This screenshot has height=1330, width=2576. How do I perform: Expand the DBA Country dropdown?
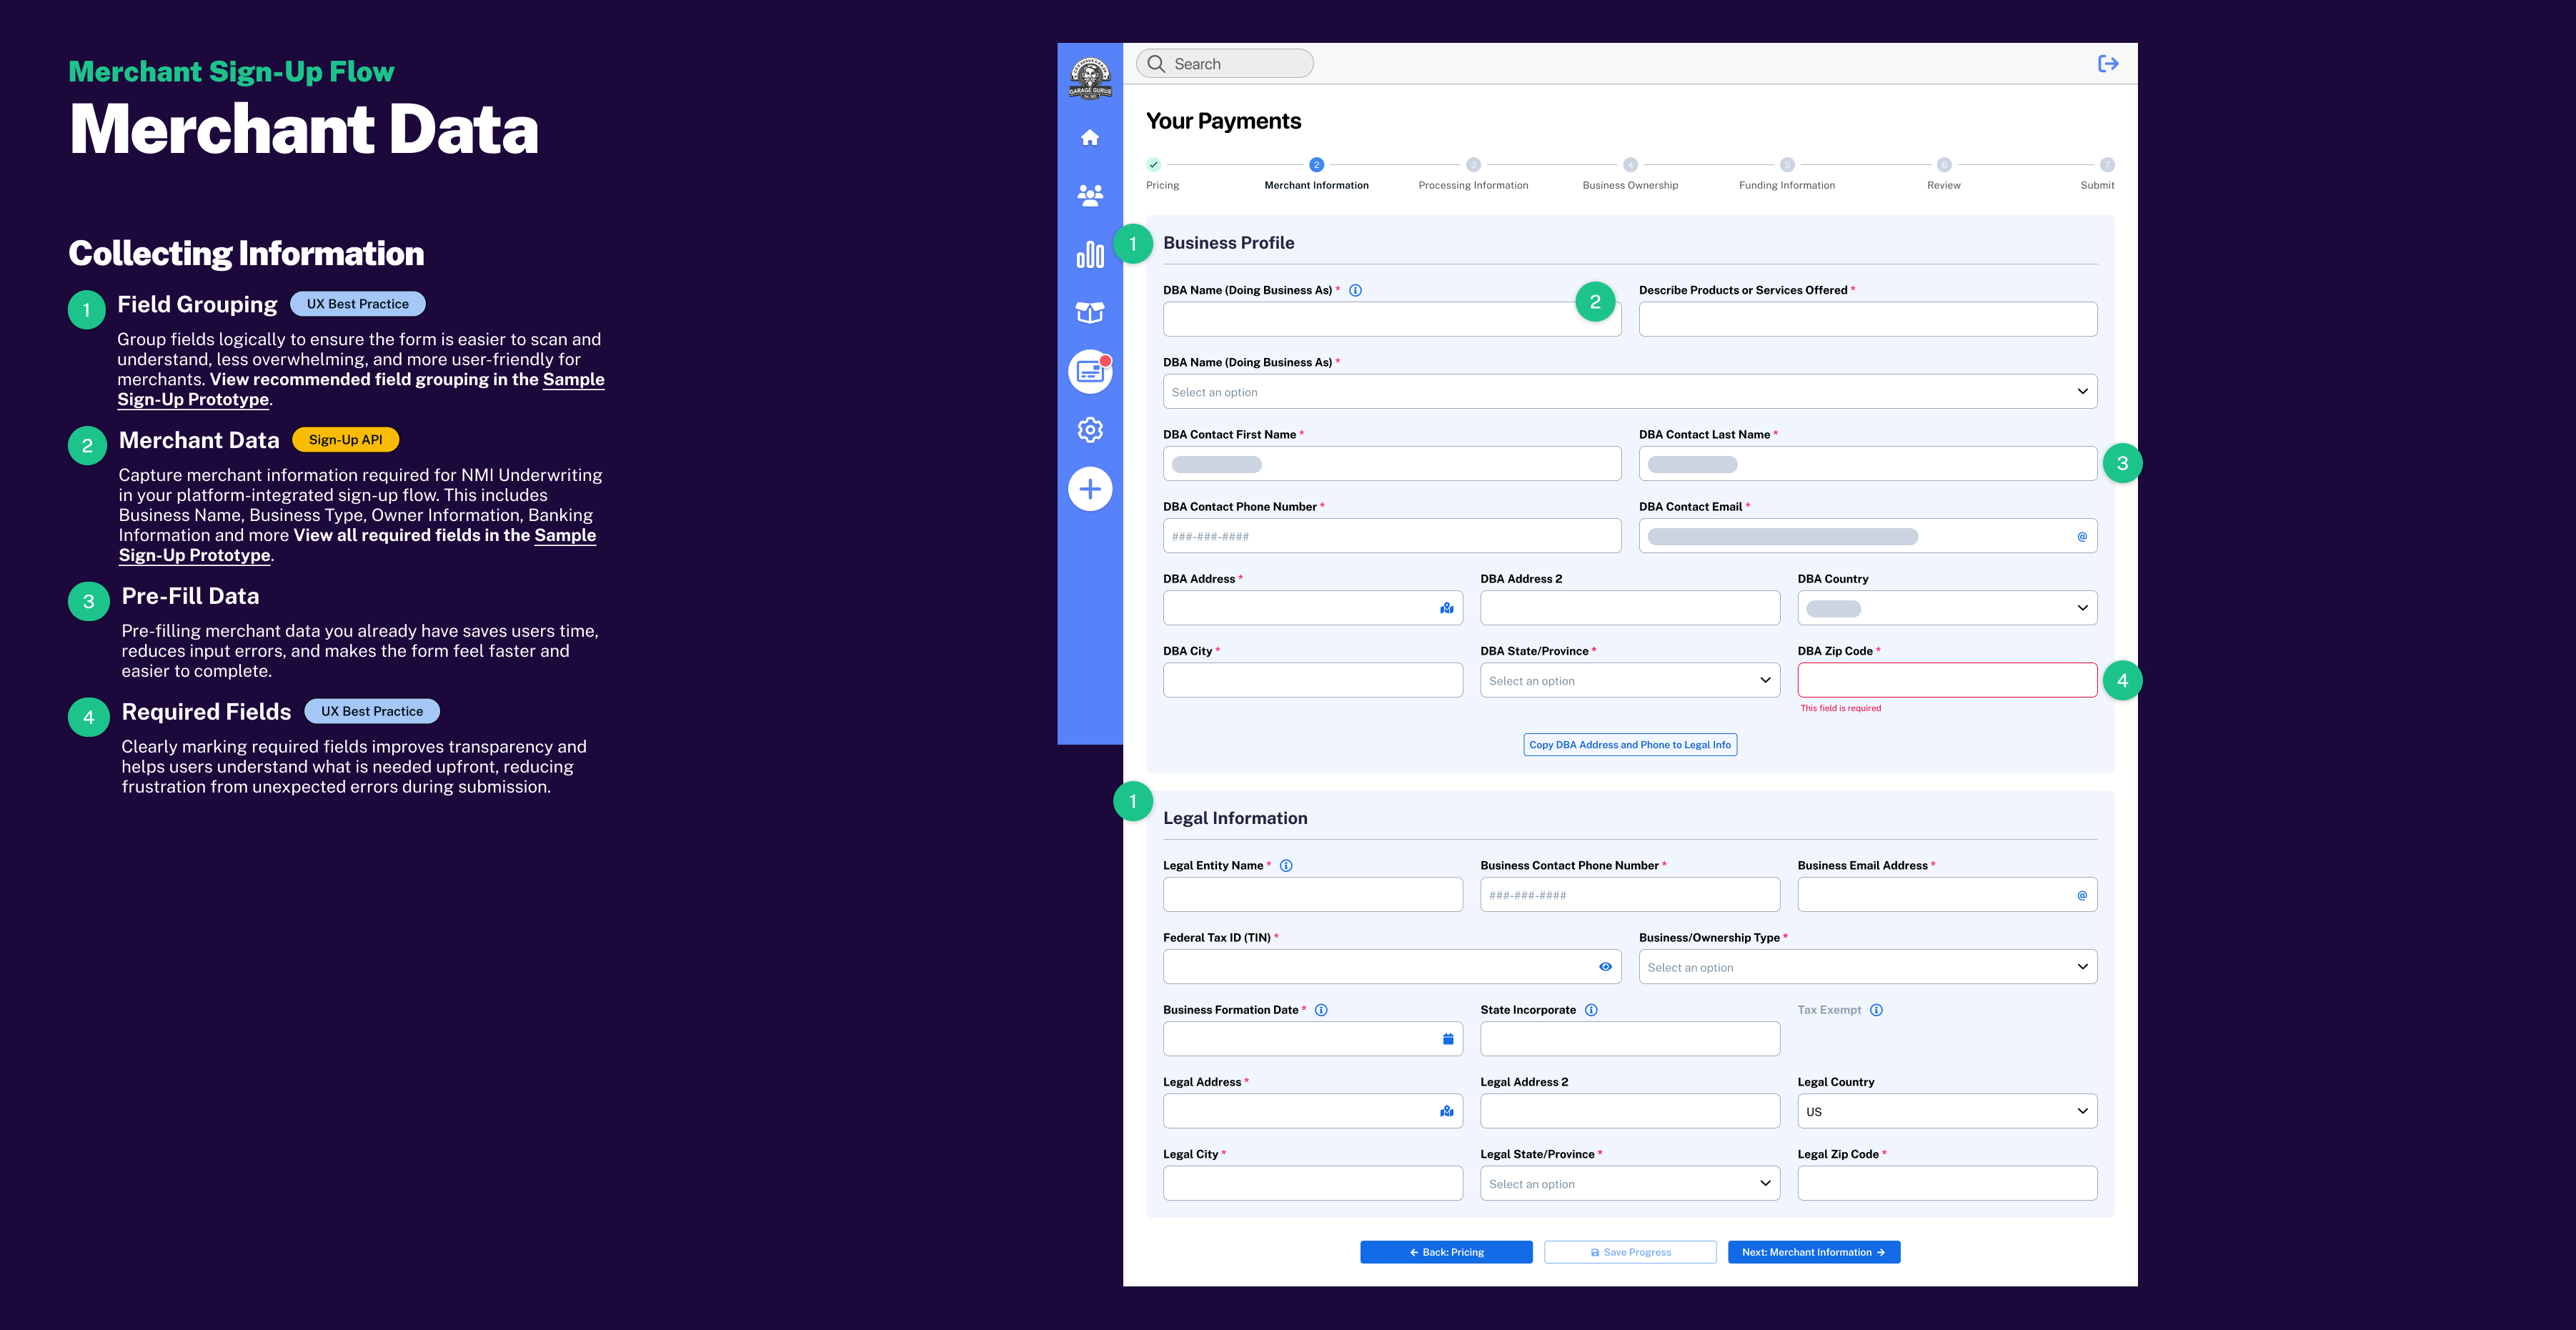click(x=1947, y=608)
